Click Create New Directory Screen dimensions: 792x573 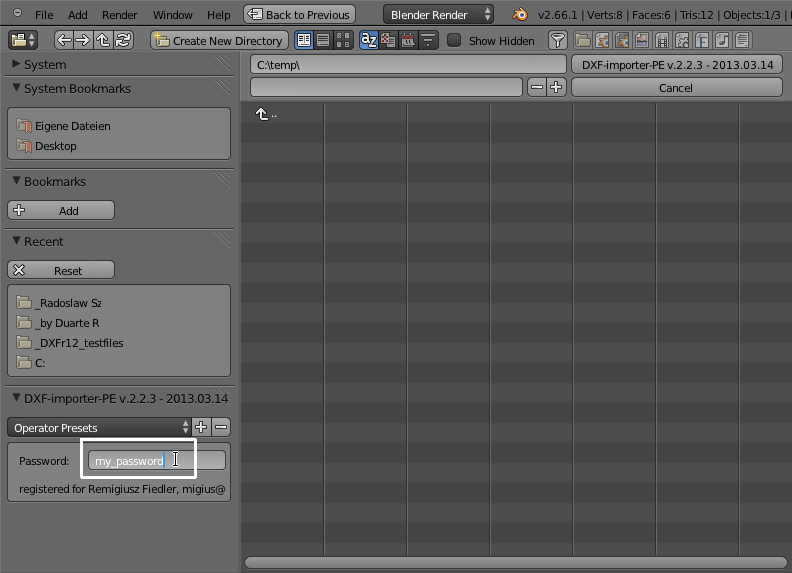[x=219, y=40]
